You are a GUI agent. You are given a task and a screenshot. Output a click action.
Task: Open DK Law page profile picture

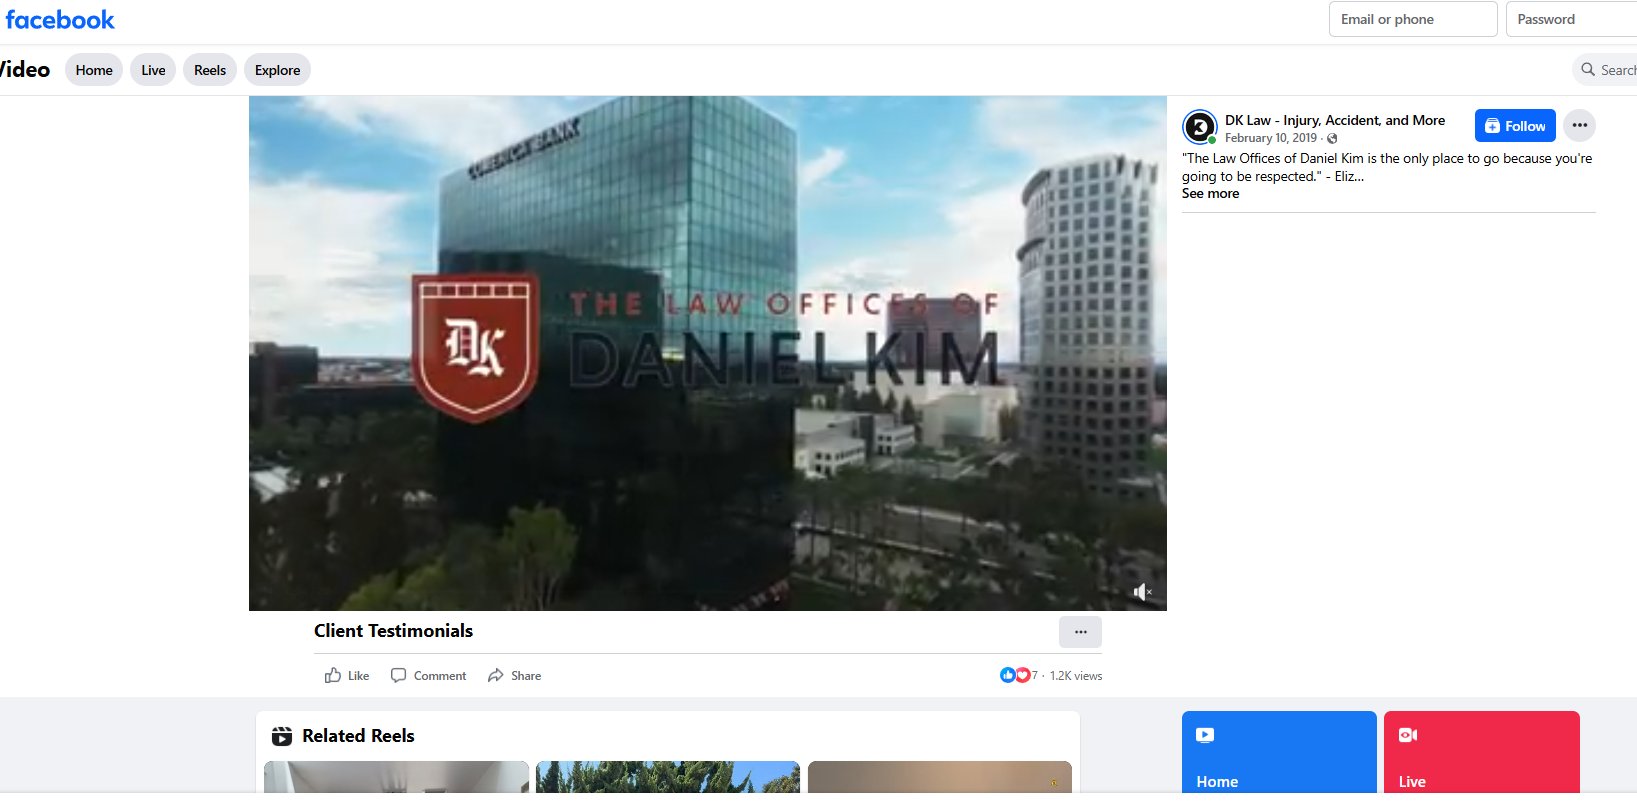tap(1199, 127)
